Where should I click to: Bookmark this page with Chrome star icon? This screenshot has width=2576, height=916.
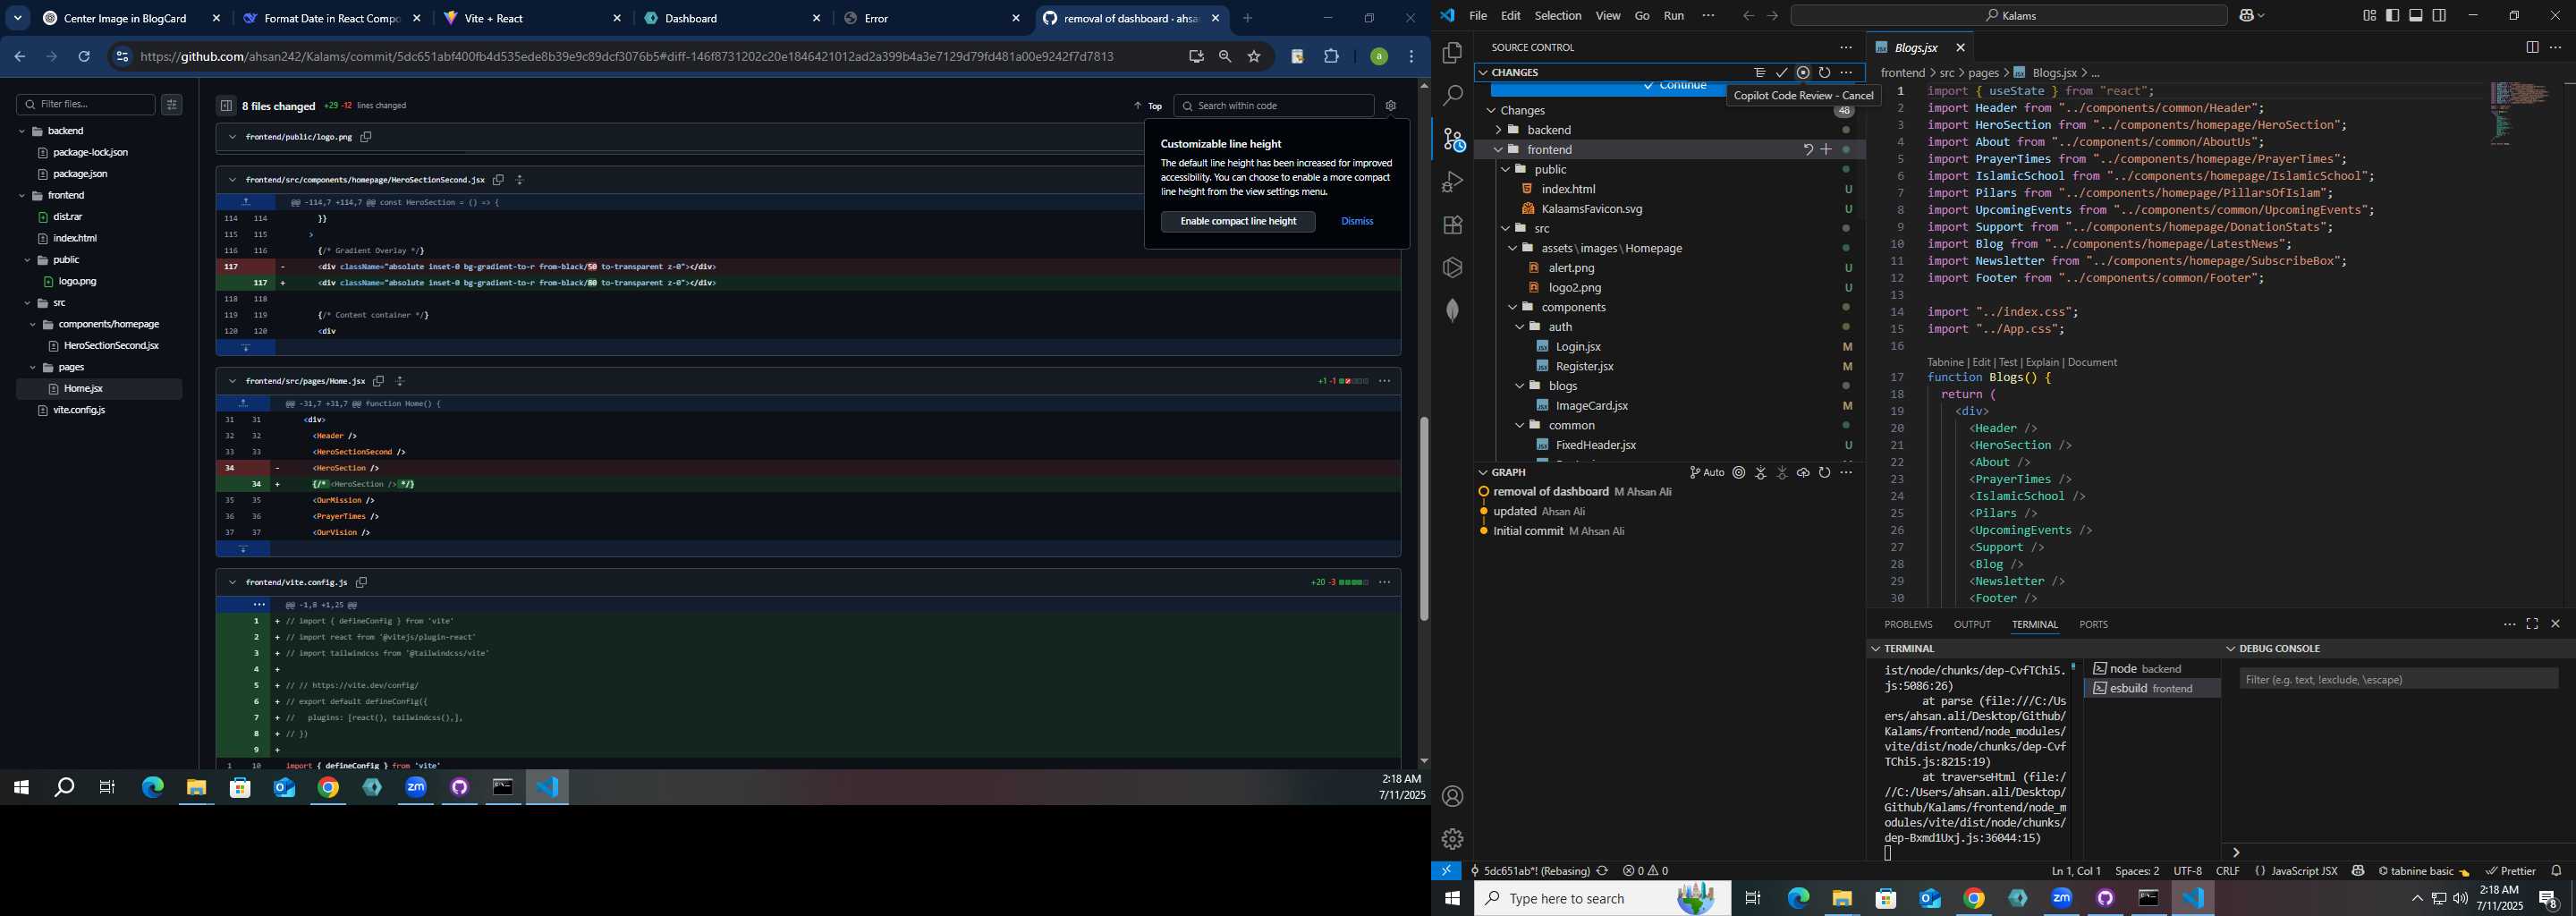(1254, 57)
